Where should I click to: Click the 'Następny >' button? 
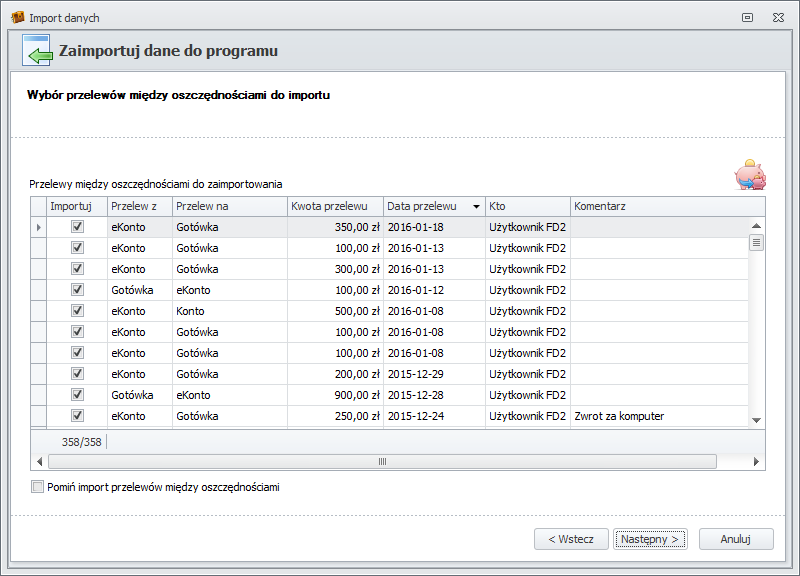coord(650,539)
